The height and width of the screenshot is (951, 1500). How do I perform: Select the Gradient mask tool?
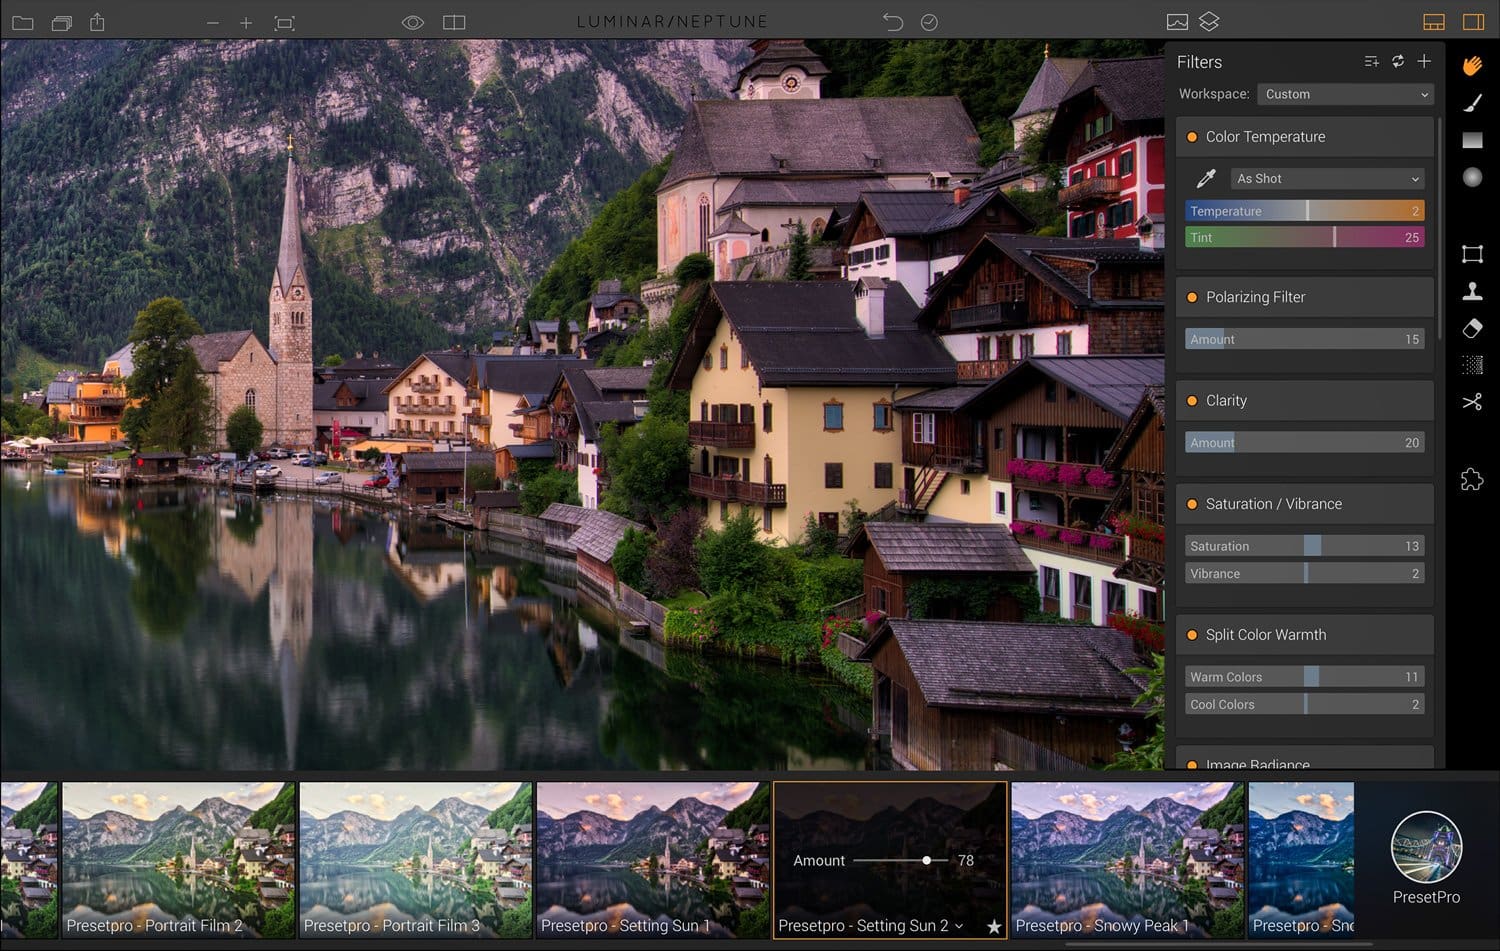tap(1472, 140)
